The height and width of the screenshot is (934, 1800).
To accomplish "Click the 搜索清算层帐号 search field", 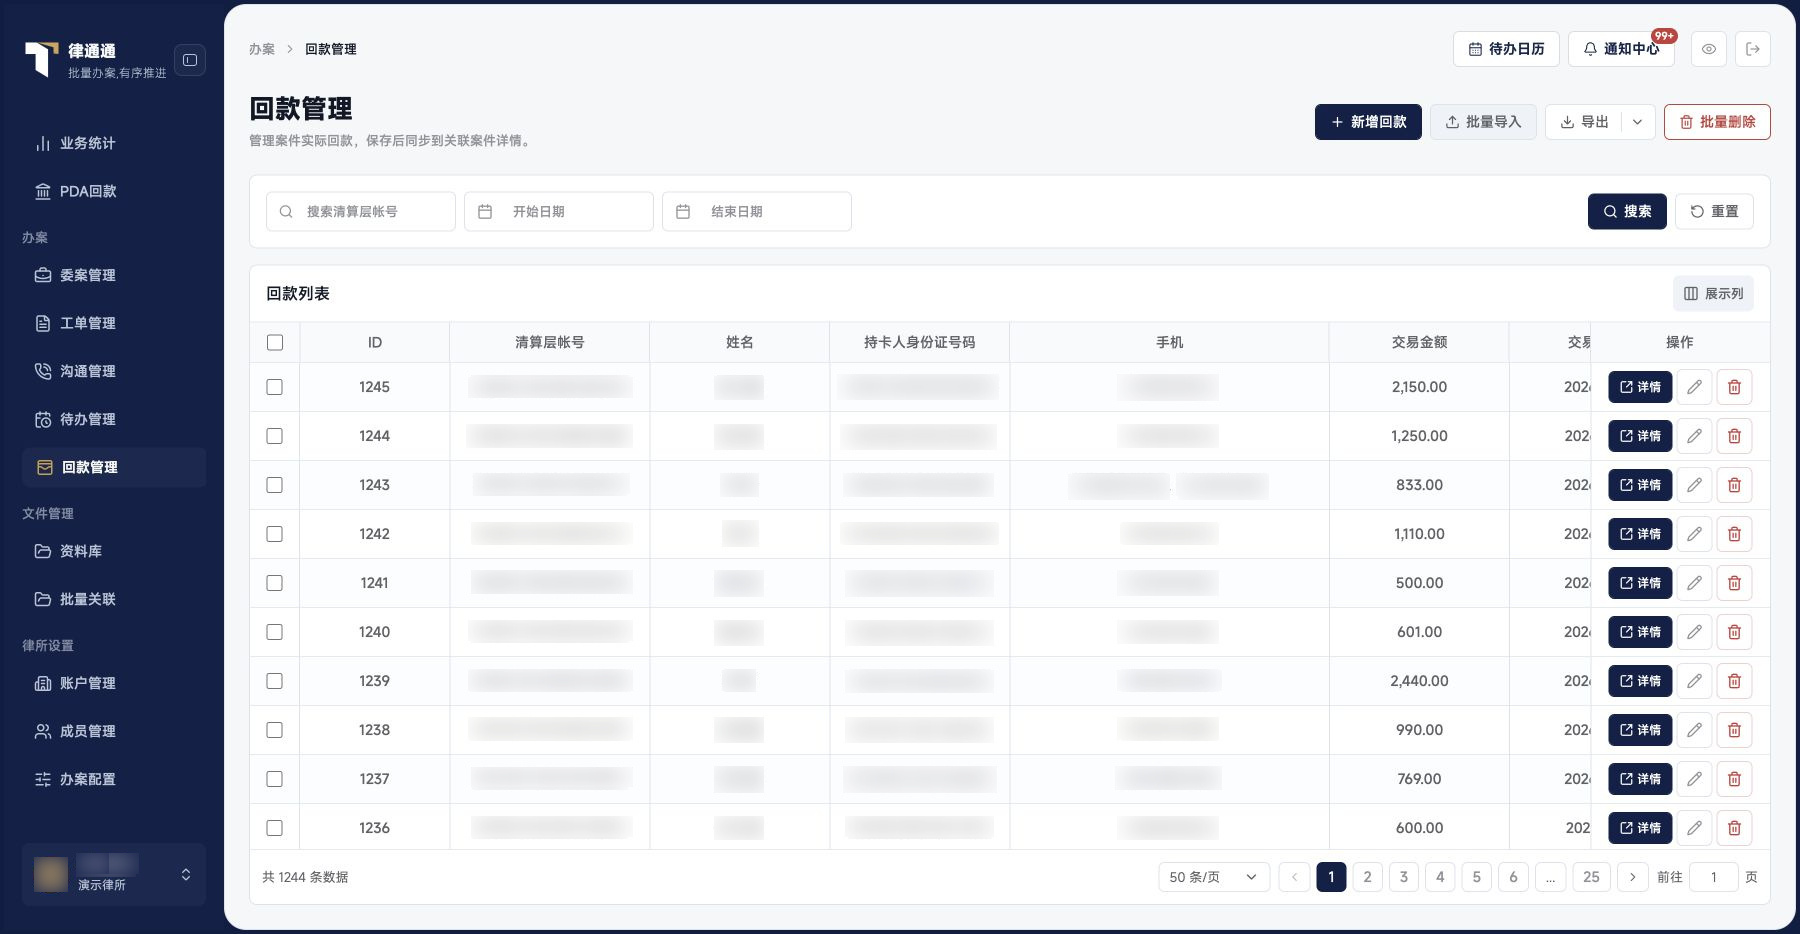I will pyautogui.click(x=361, y=211).
